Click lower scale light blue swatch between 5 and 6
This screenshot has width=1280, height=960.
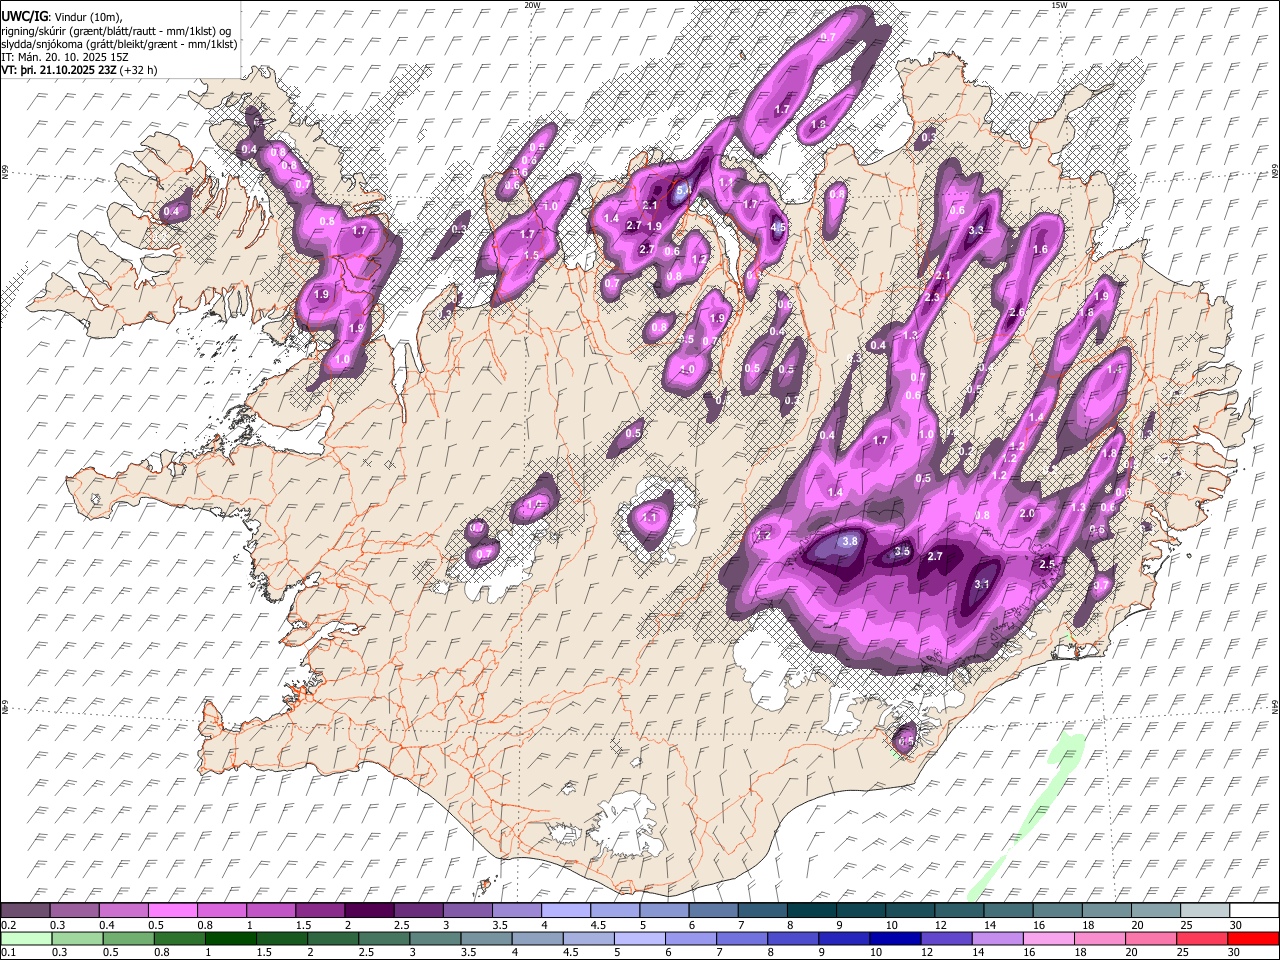coord(640,938)
